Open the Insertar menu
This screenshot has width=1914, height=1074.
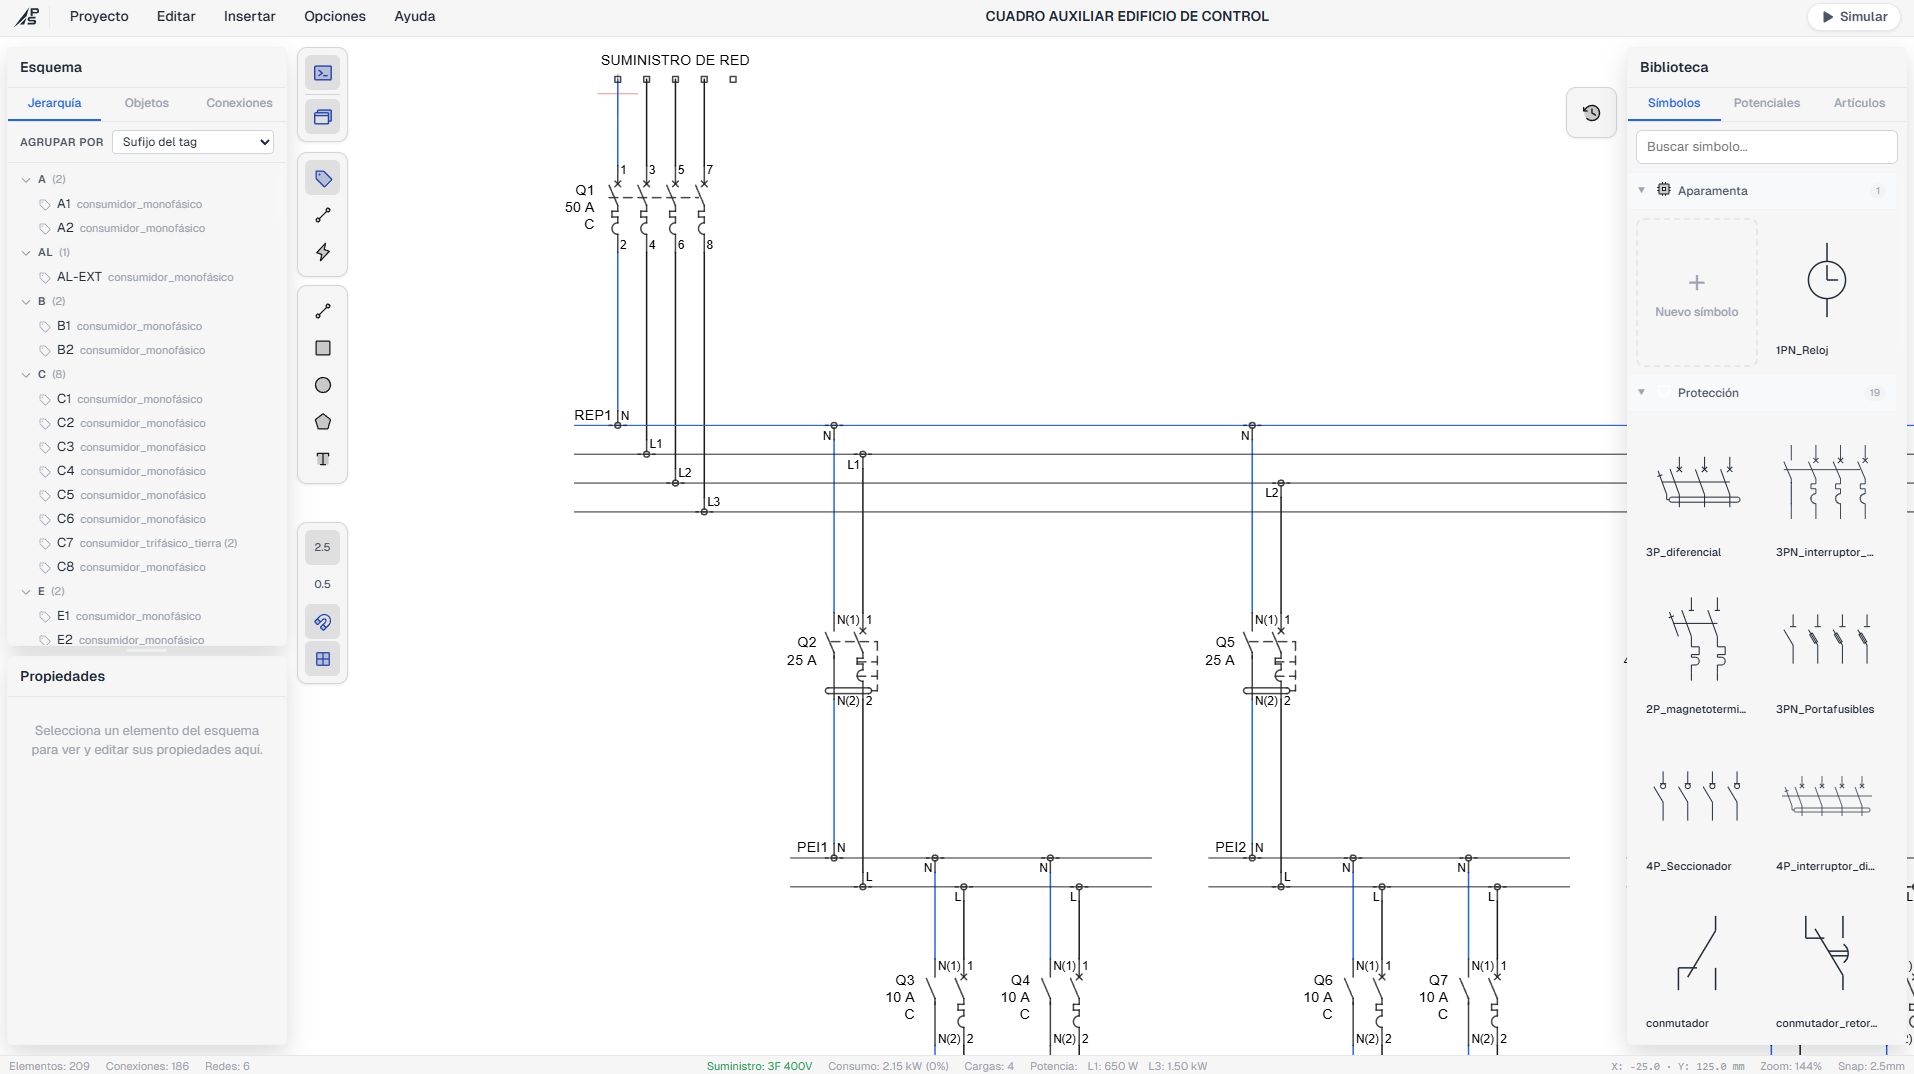point(250,16)
